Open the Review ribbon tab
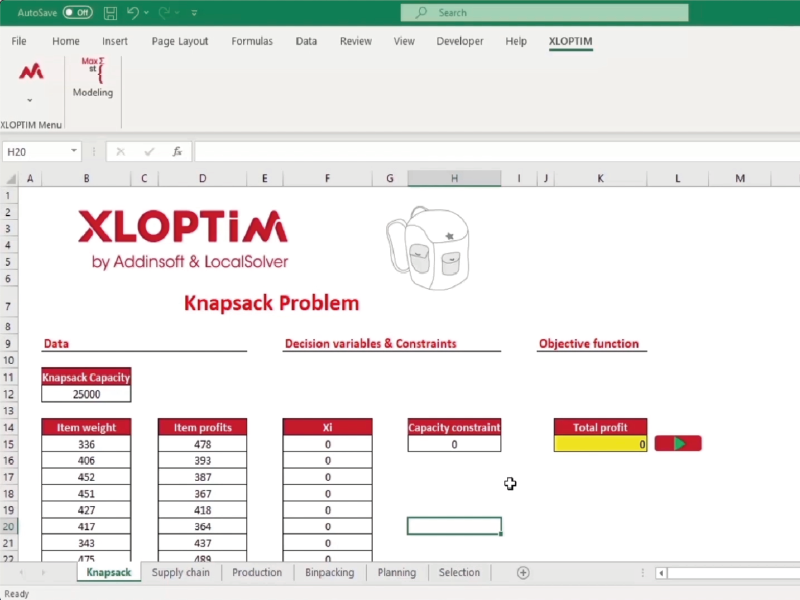The image size is (800, 600). tap(356, 41)
